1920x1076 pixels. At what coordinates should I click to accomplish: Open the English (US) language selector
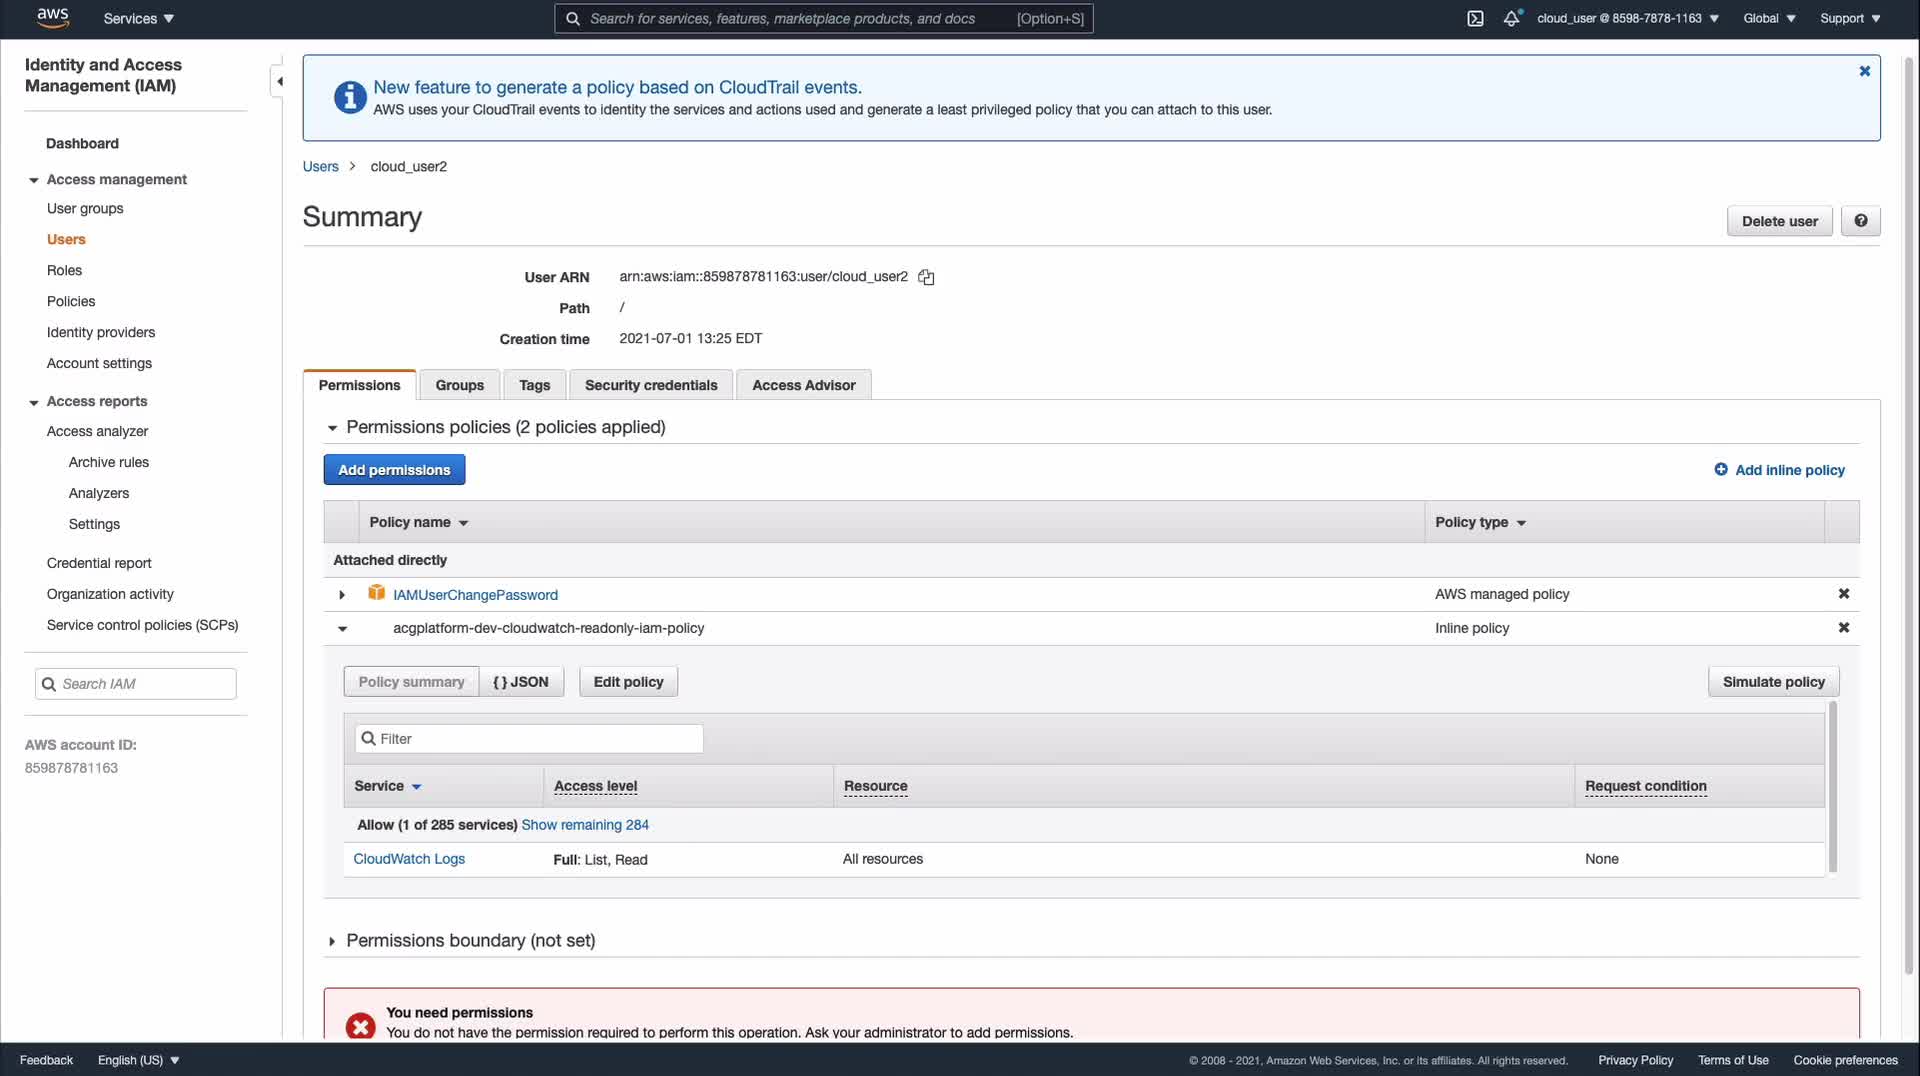[x=138, y=1060]
